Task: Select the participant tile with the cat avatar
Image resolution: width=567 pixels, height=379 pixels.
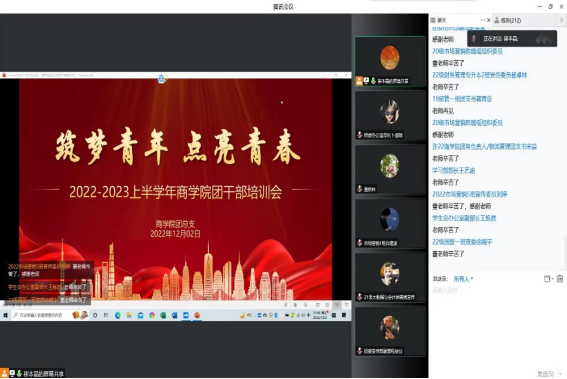Action: pos(390,277)
